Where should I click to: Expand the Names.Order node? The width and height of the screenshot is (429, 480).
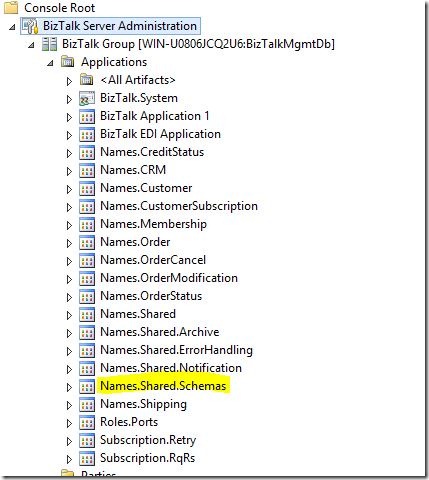coord(69,243)
